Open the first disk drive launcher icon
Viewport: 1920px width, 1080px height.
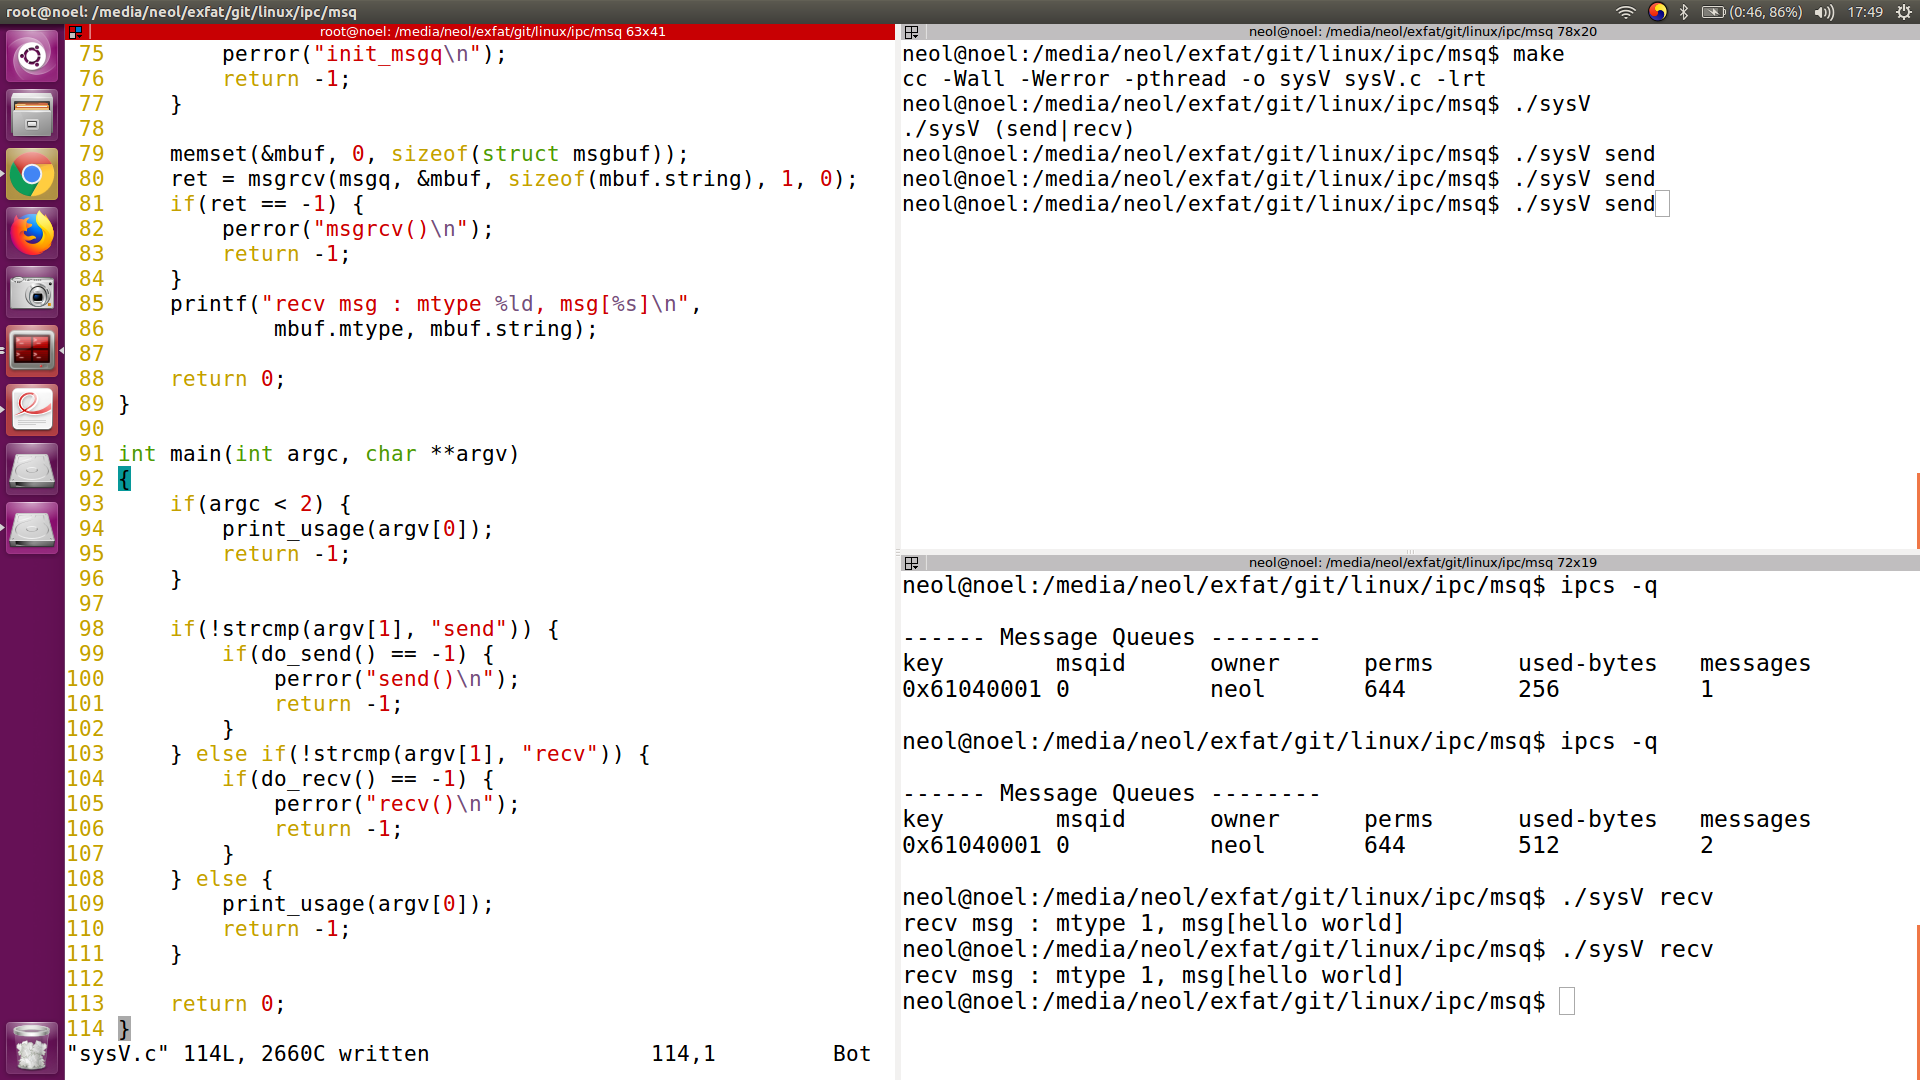click(x=32, y=468)
